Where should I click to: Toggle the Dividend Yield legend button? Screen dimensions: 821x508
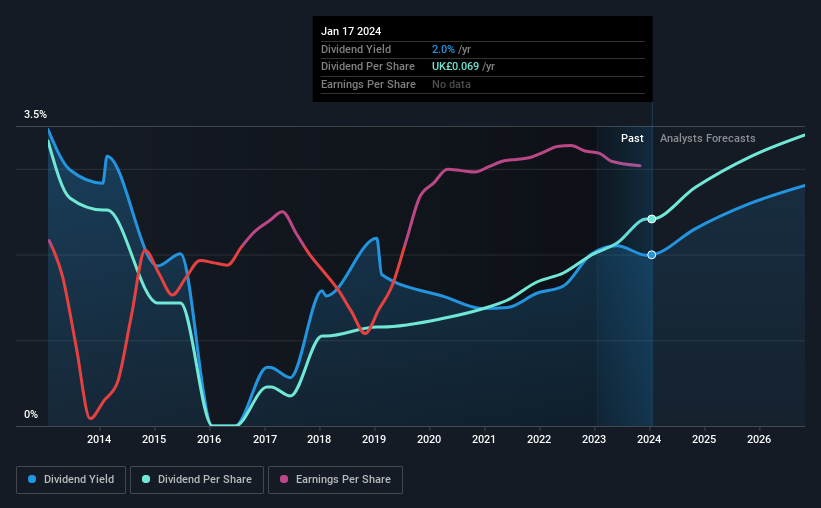click(x=71, y=480)
